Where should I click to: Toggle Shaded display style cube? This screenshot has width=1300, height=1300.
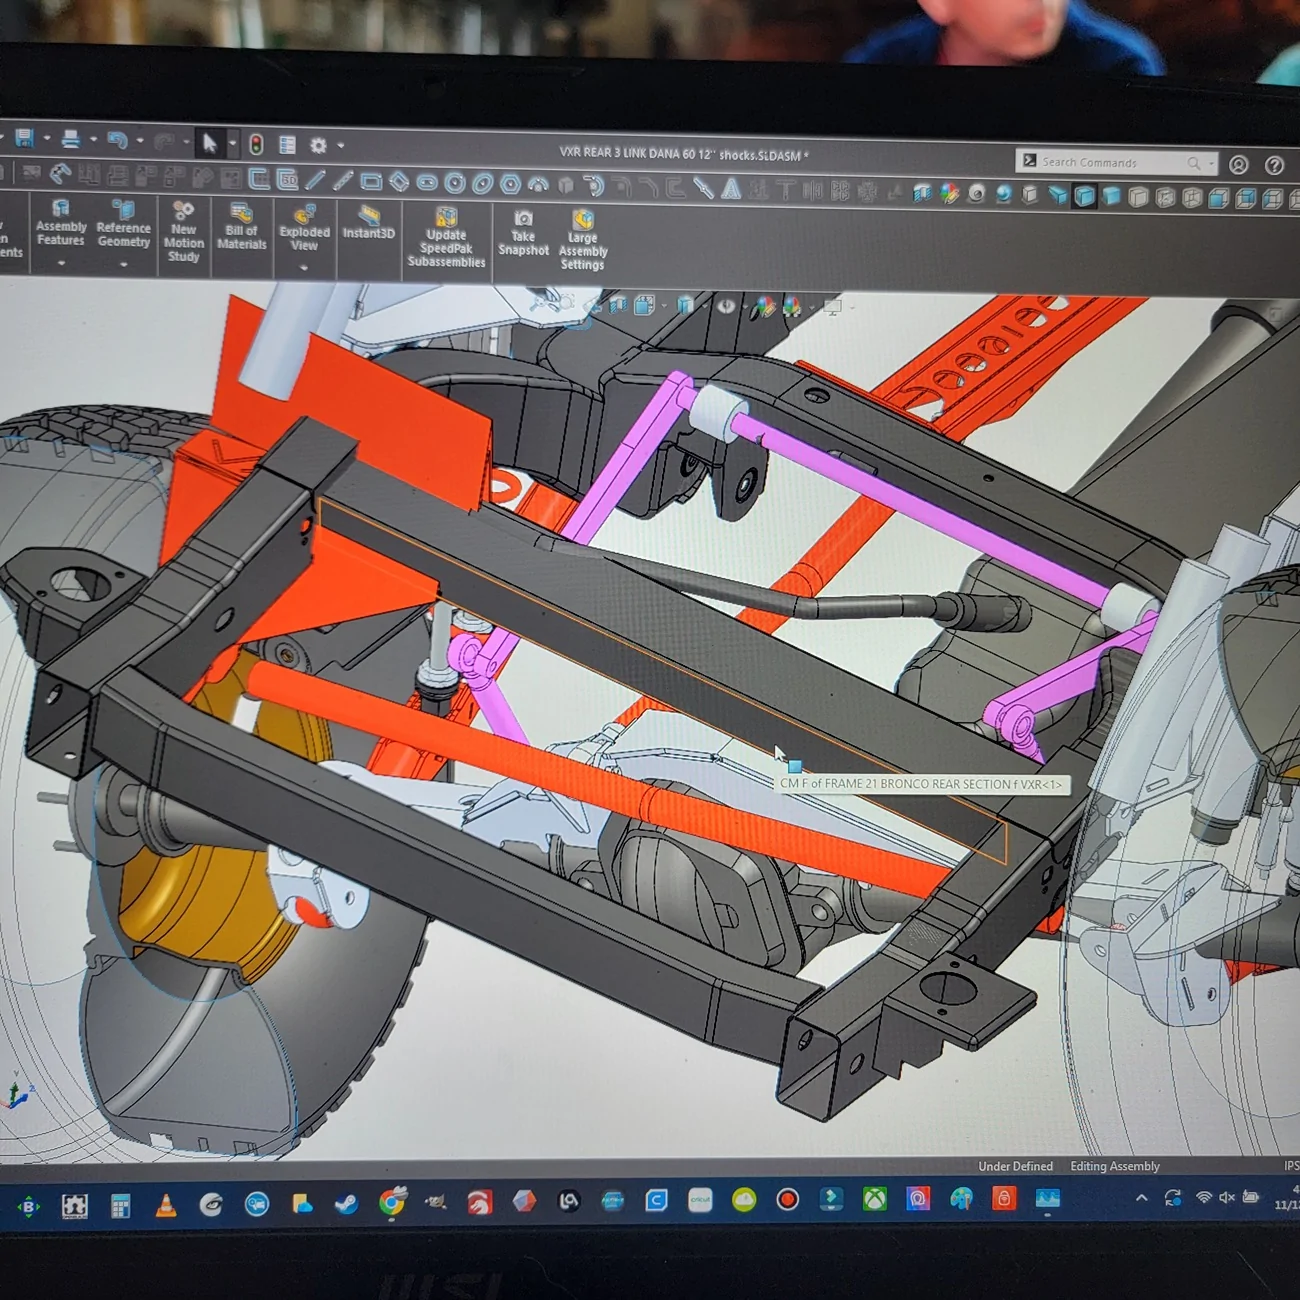(x=1111, y=196)
